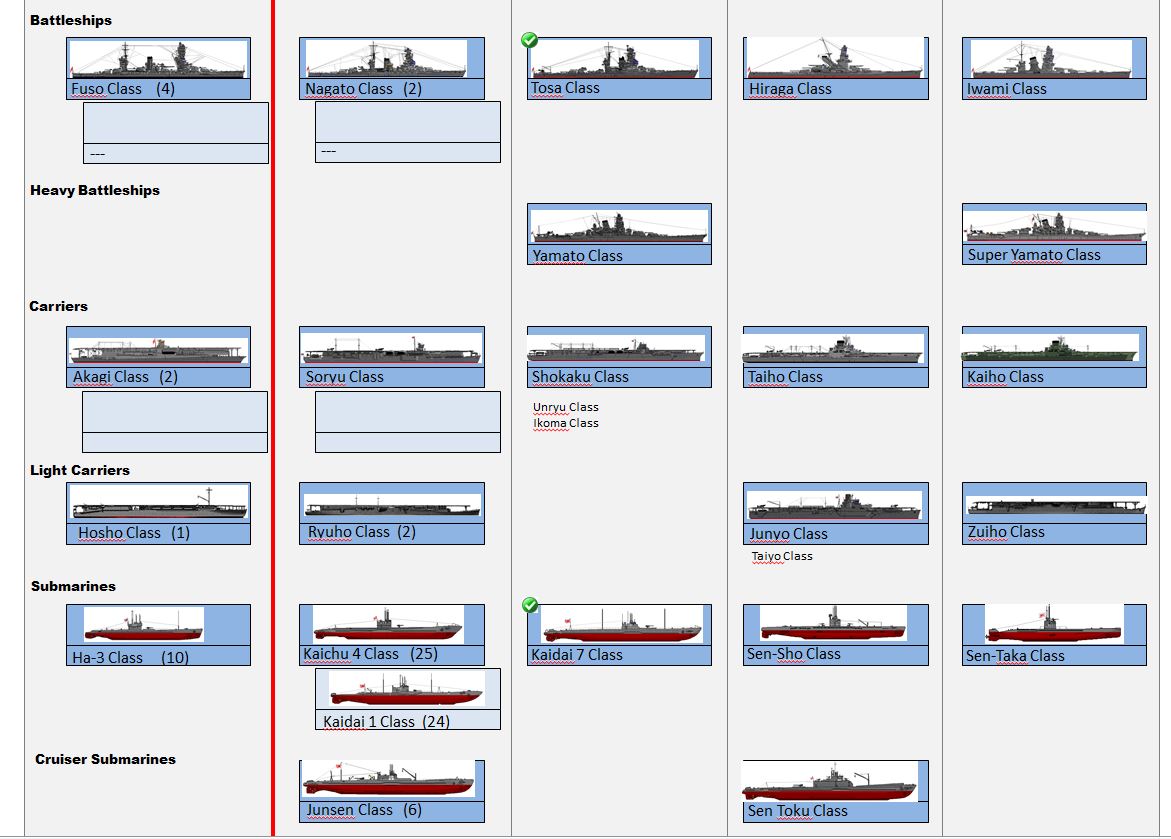Screen dimensions: 1171x839
Task: Select the Kaidai 1 Class submarine image
Action: [407, 689]
